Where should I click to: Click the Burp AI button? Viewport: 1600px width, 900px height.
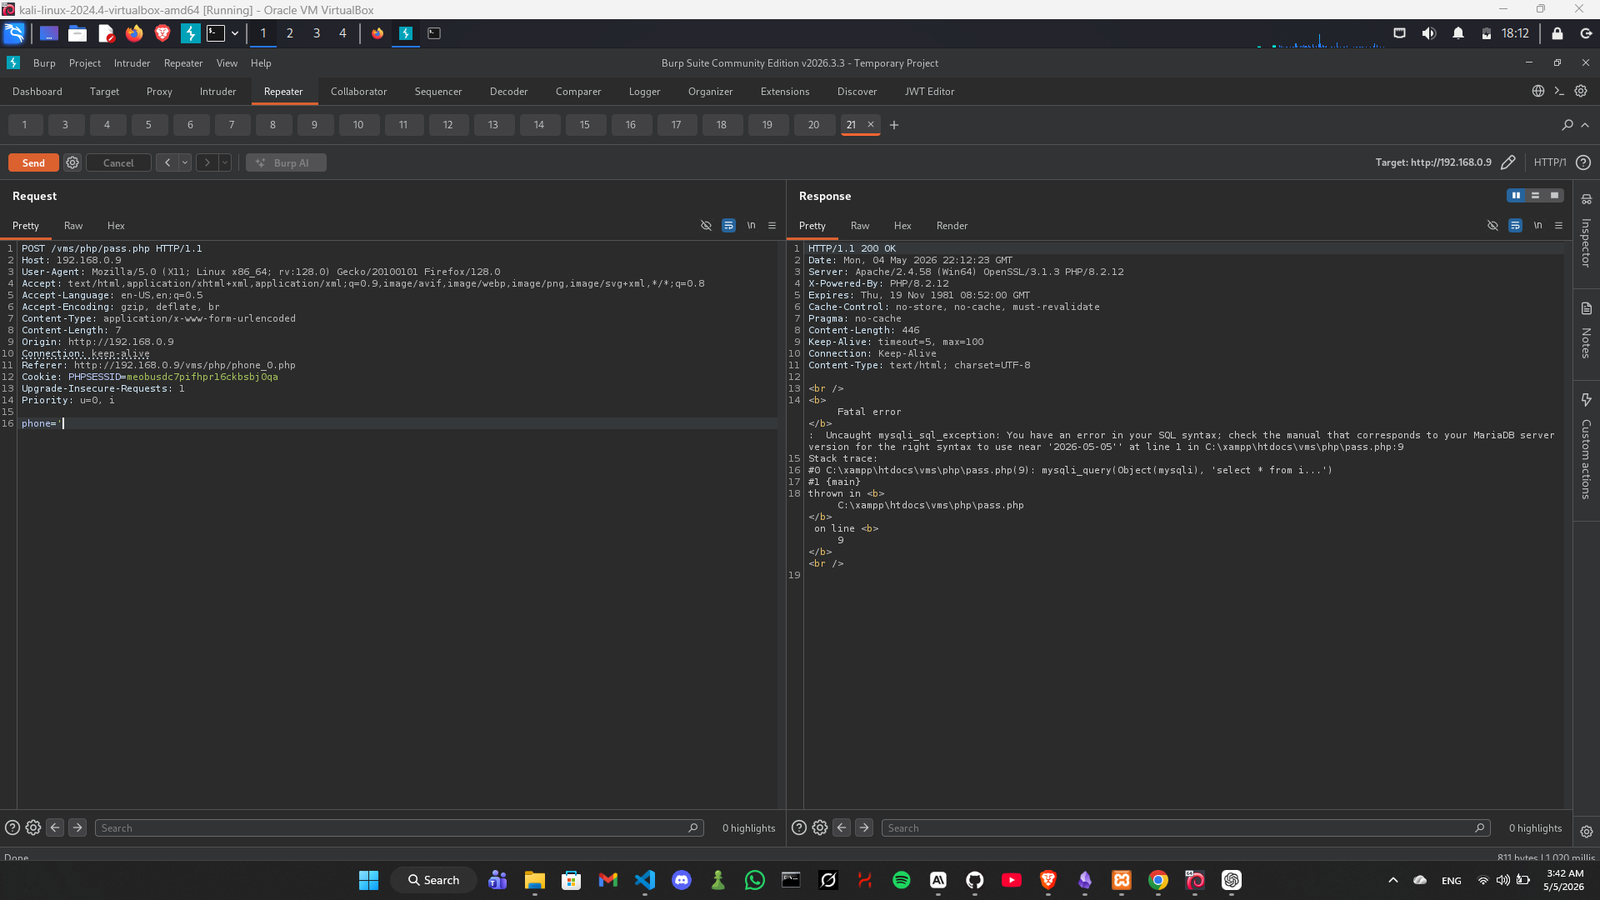(x=286, y=163)
